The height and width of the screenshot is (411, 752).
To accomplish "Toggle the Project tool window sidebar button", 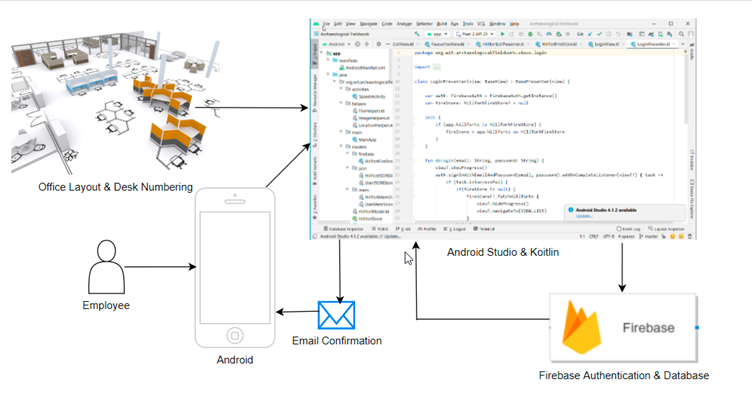I will click(315, 56).
